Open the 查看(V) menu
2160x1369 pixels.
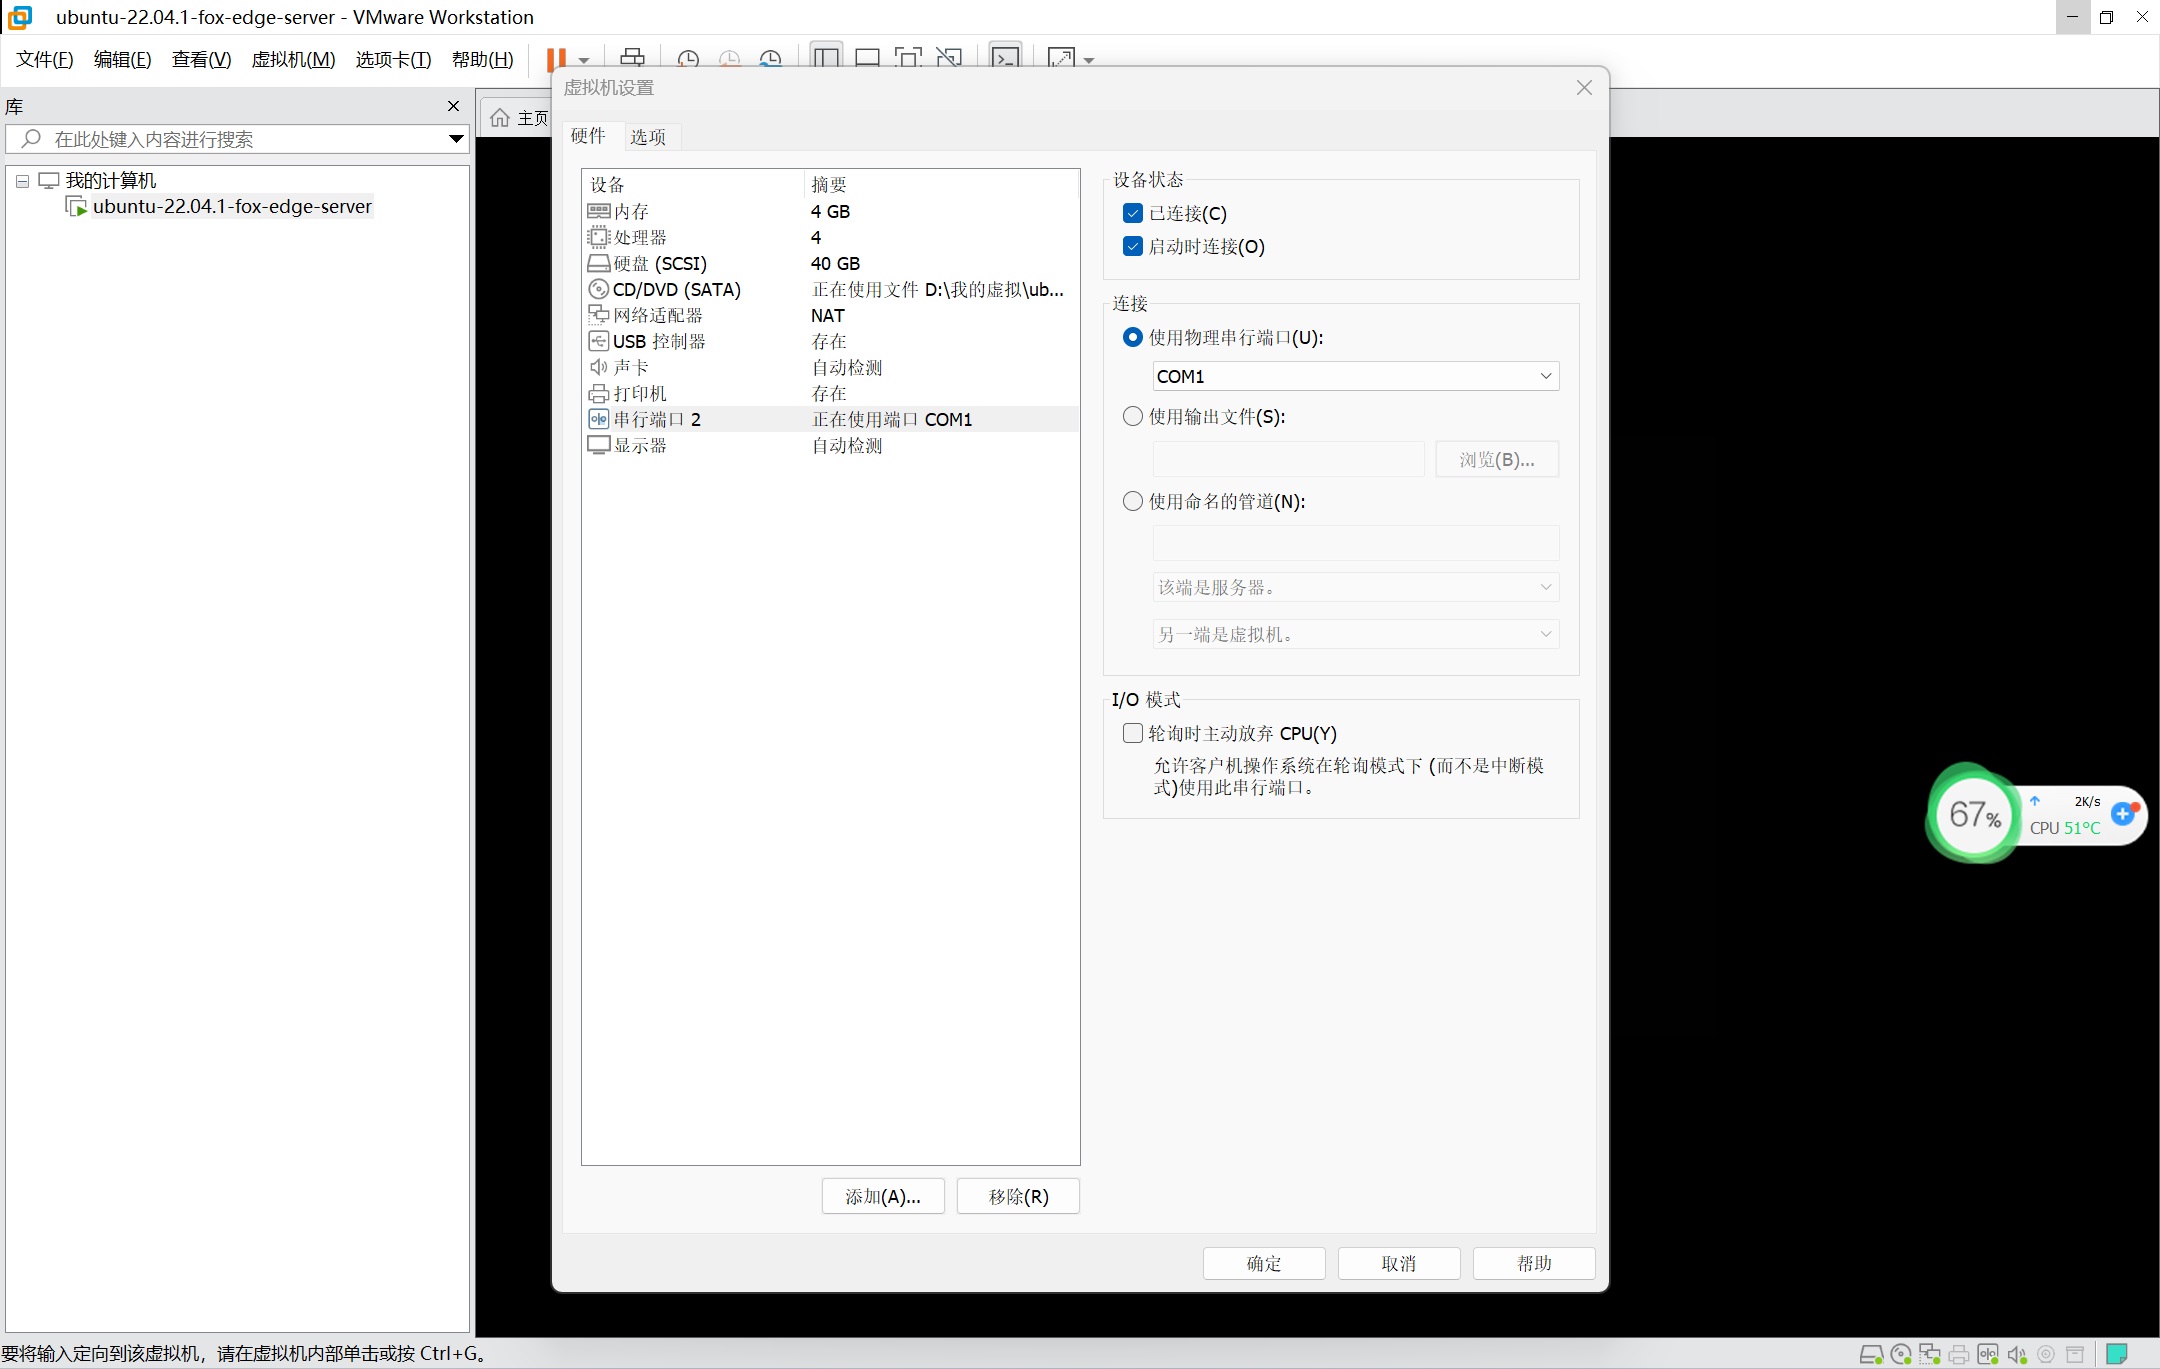point(201,59)
